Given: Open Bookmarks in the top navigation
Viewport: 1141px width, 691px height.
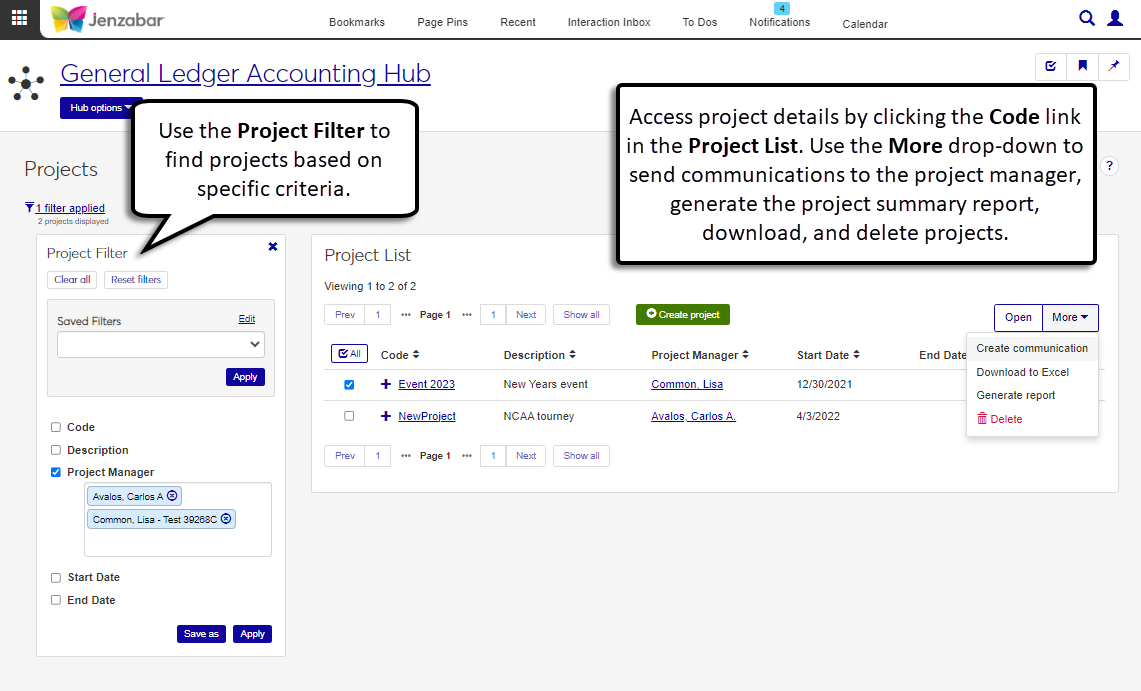Looking at the screenshot, I should click(357, 22).
